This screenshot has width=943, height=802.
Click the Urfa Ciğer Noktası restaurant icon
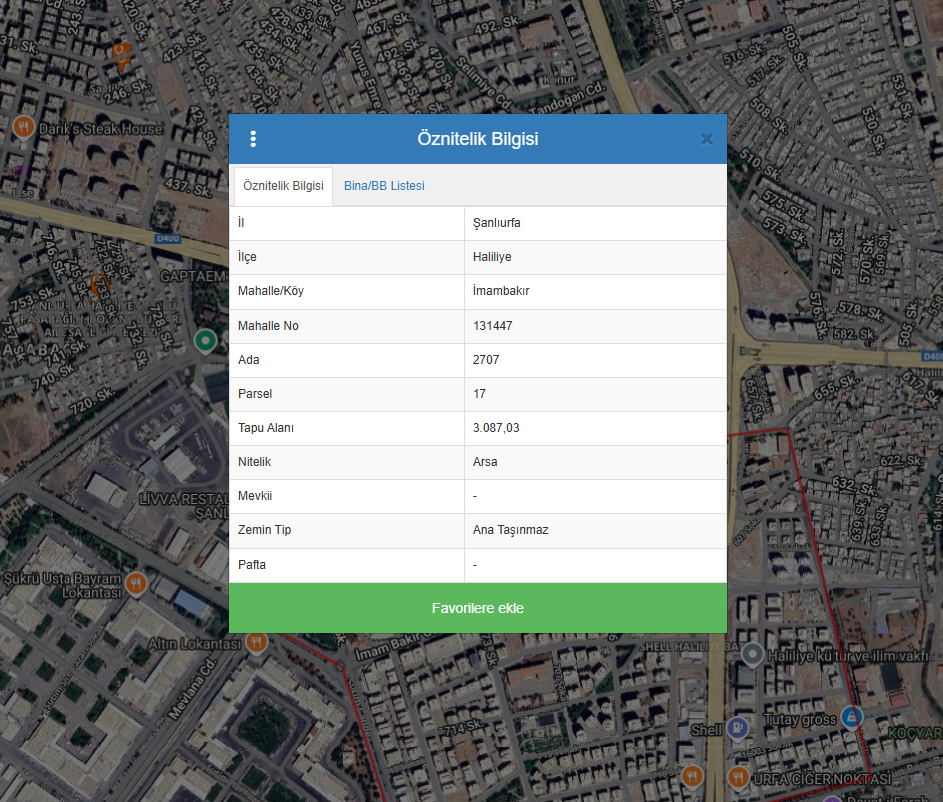[738, 777]
